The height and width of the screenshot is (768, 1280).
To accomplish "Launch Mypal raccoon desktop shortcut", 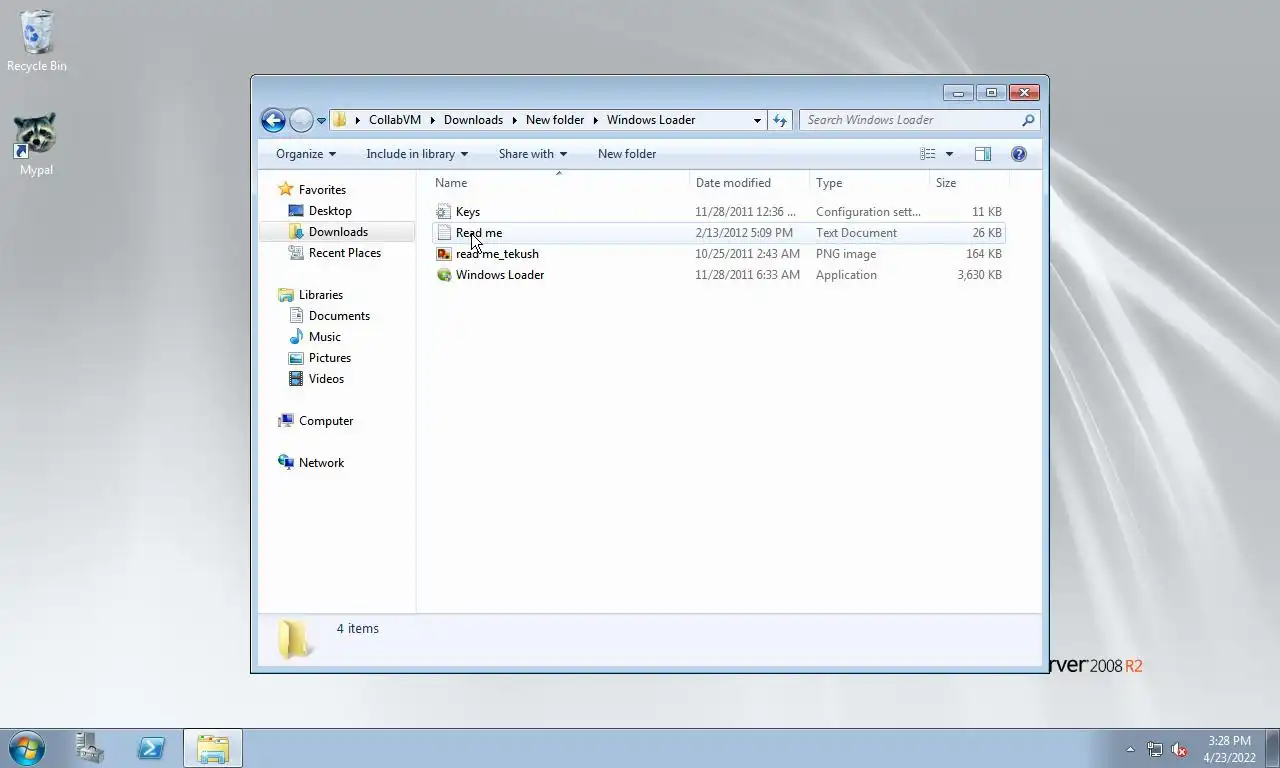I will point(36,144).
